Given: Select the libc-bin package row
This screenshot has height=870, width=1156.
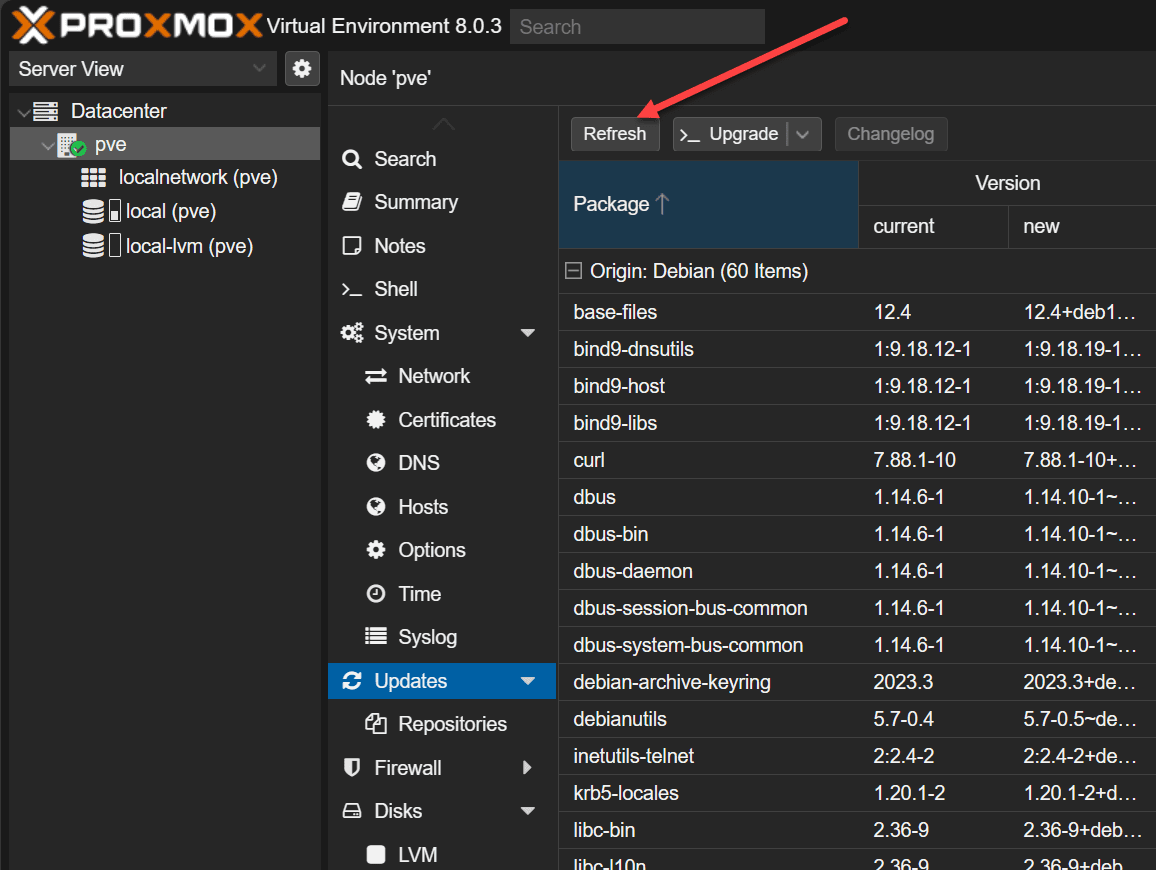Looking at the screenshot, I should (x=857, y=830).
